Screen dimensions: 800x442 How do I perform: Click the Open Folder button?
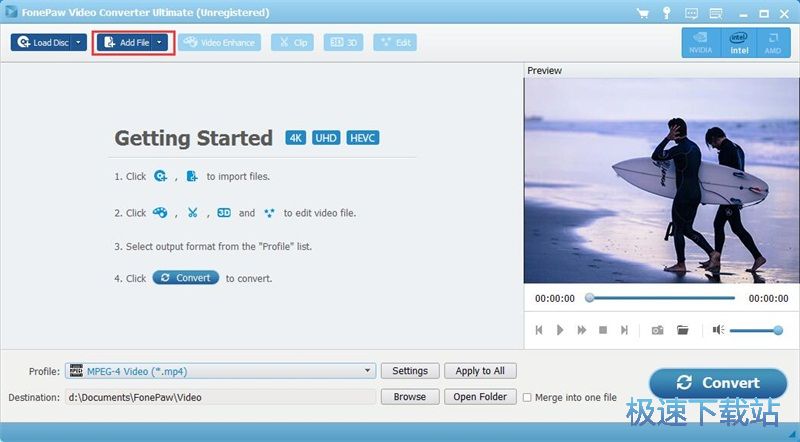480,397
